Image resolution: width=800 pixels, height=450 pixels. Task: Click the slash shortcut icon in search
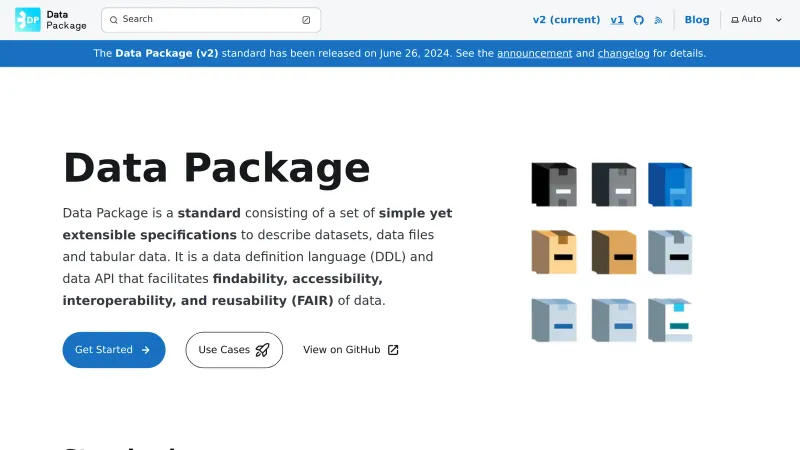306,20
